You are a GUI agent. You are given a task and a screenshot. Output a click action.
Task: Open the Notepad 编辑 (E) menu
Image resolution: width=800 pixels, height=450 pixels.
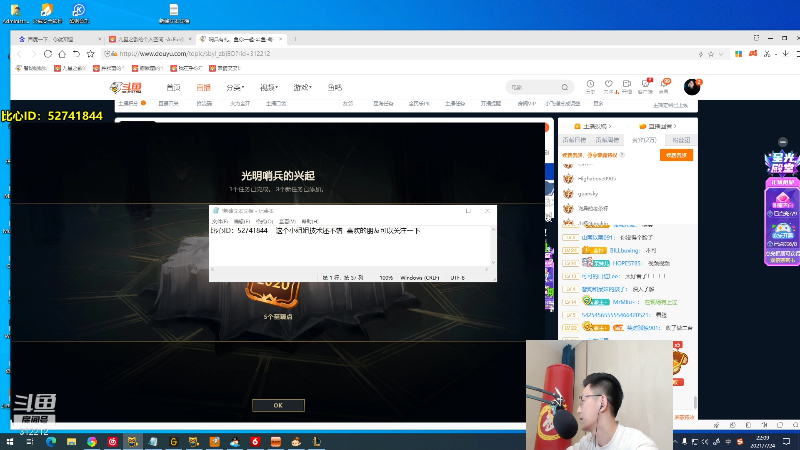(241, 221)
